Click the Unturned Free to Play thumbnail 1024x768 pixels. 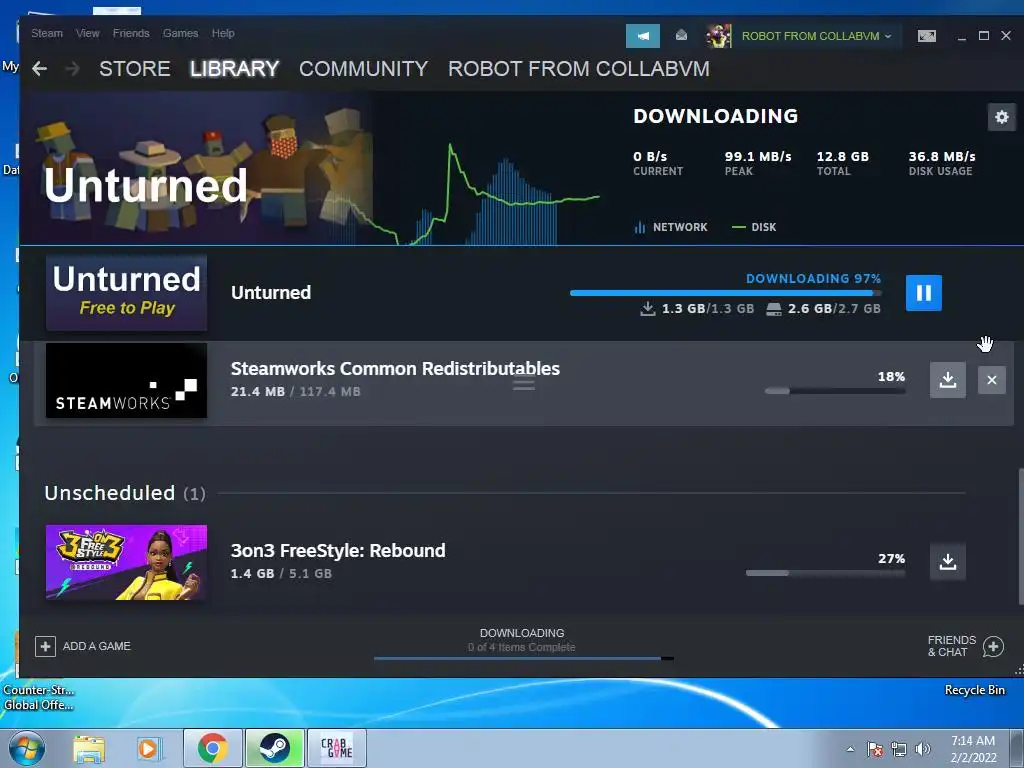click(x=126, y=293)
